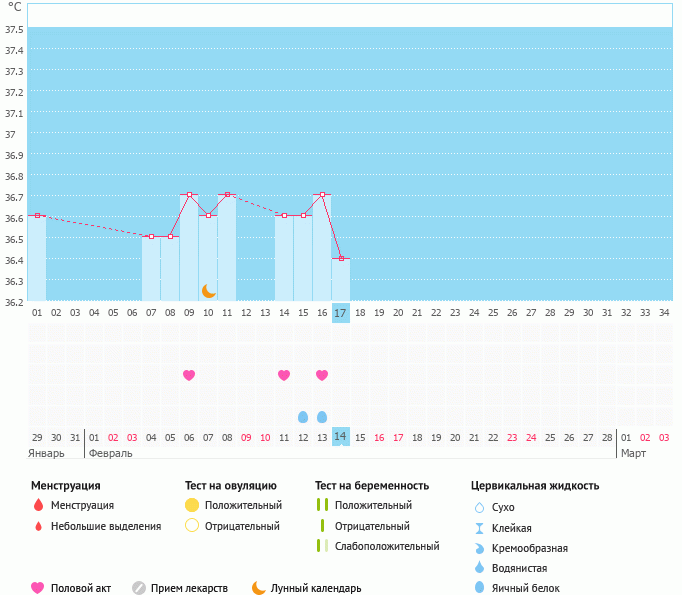Click the grey Прием лекарств legend icon

pyautogui.click(x=139, y=588)
